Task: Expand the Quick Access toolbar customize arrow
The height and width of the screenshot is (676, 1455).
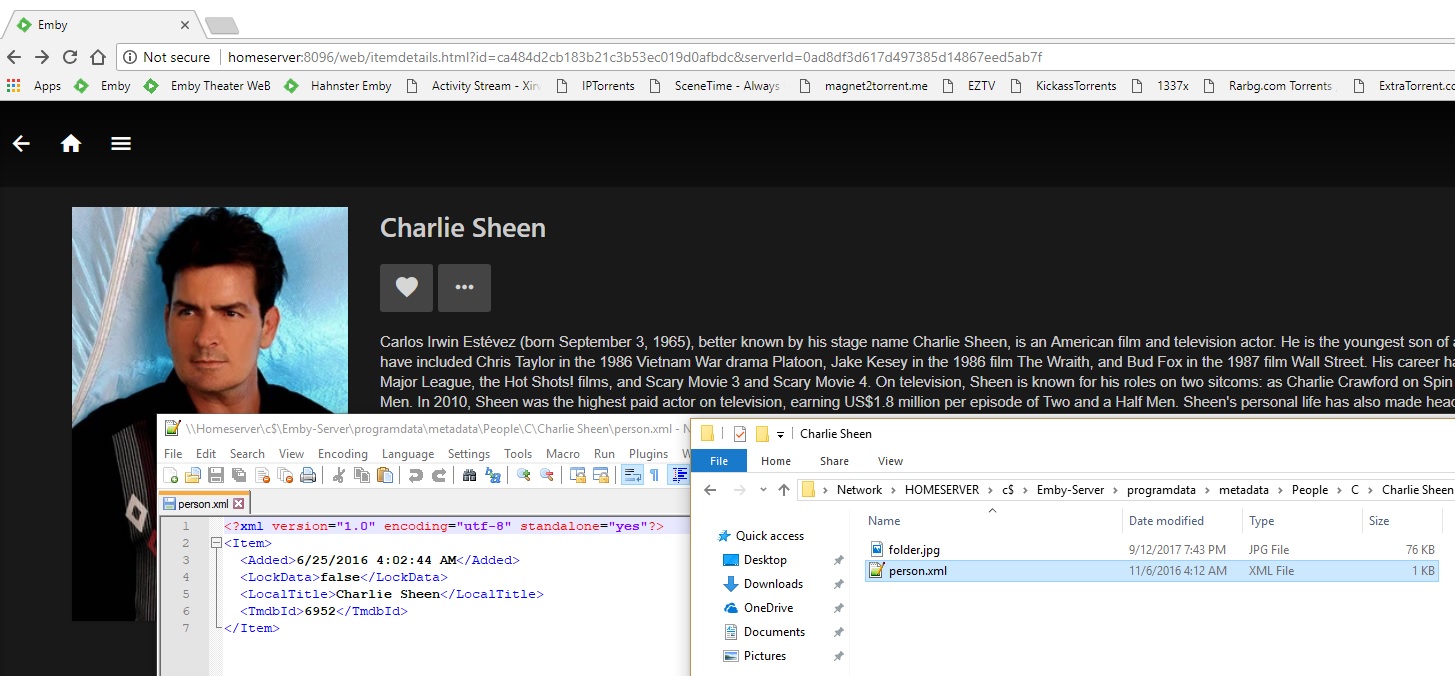Action: point(781,434)
